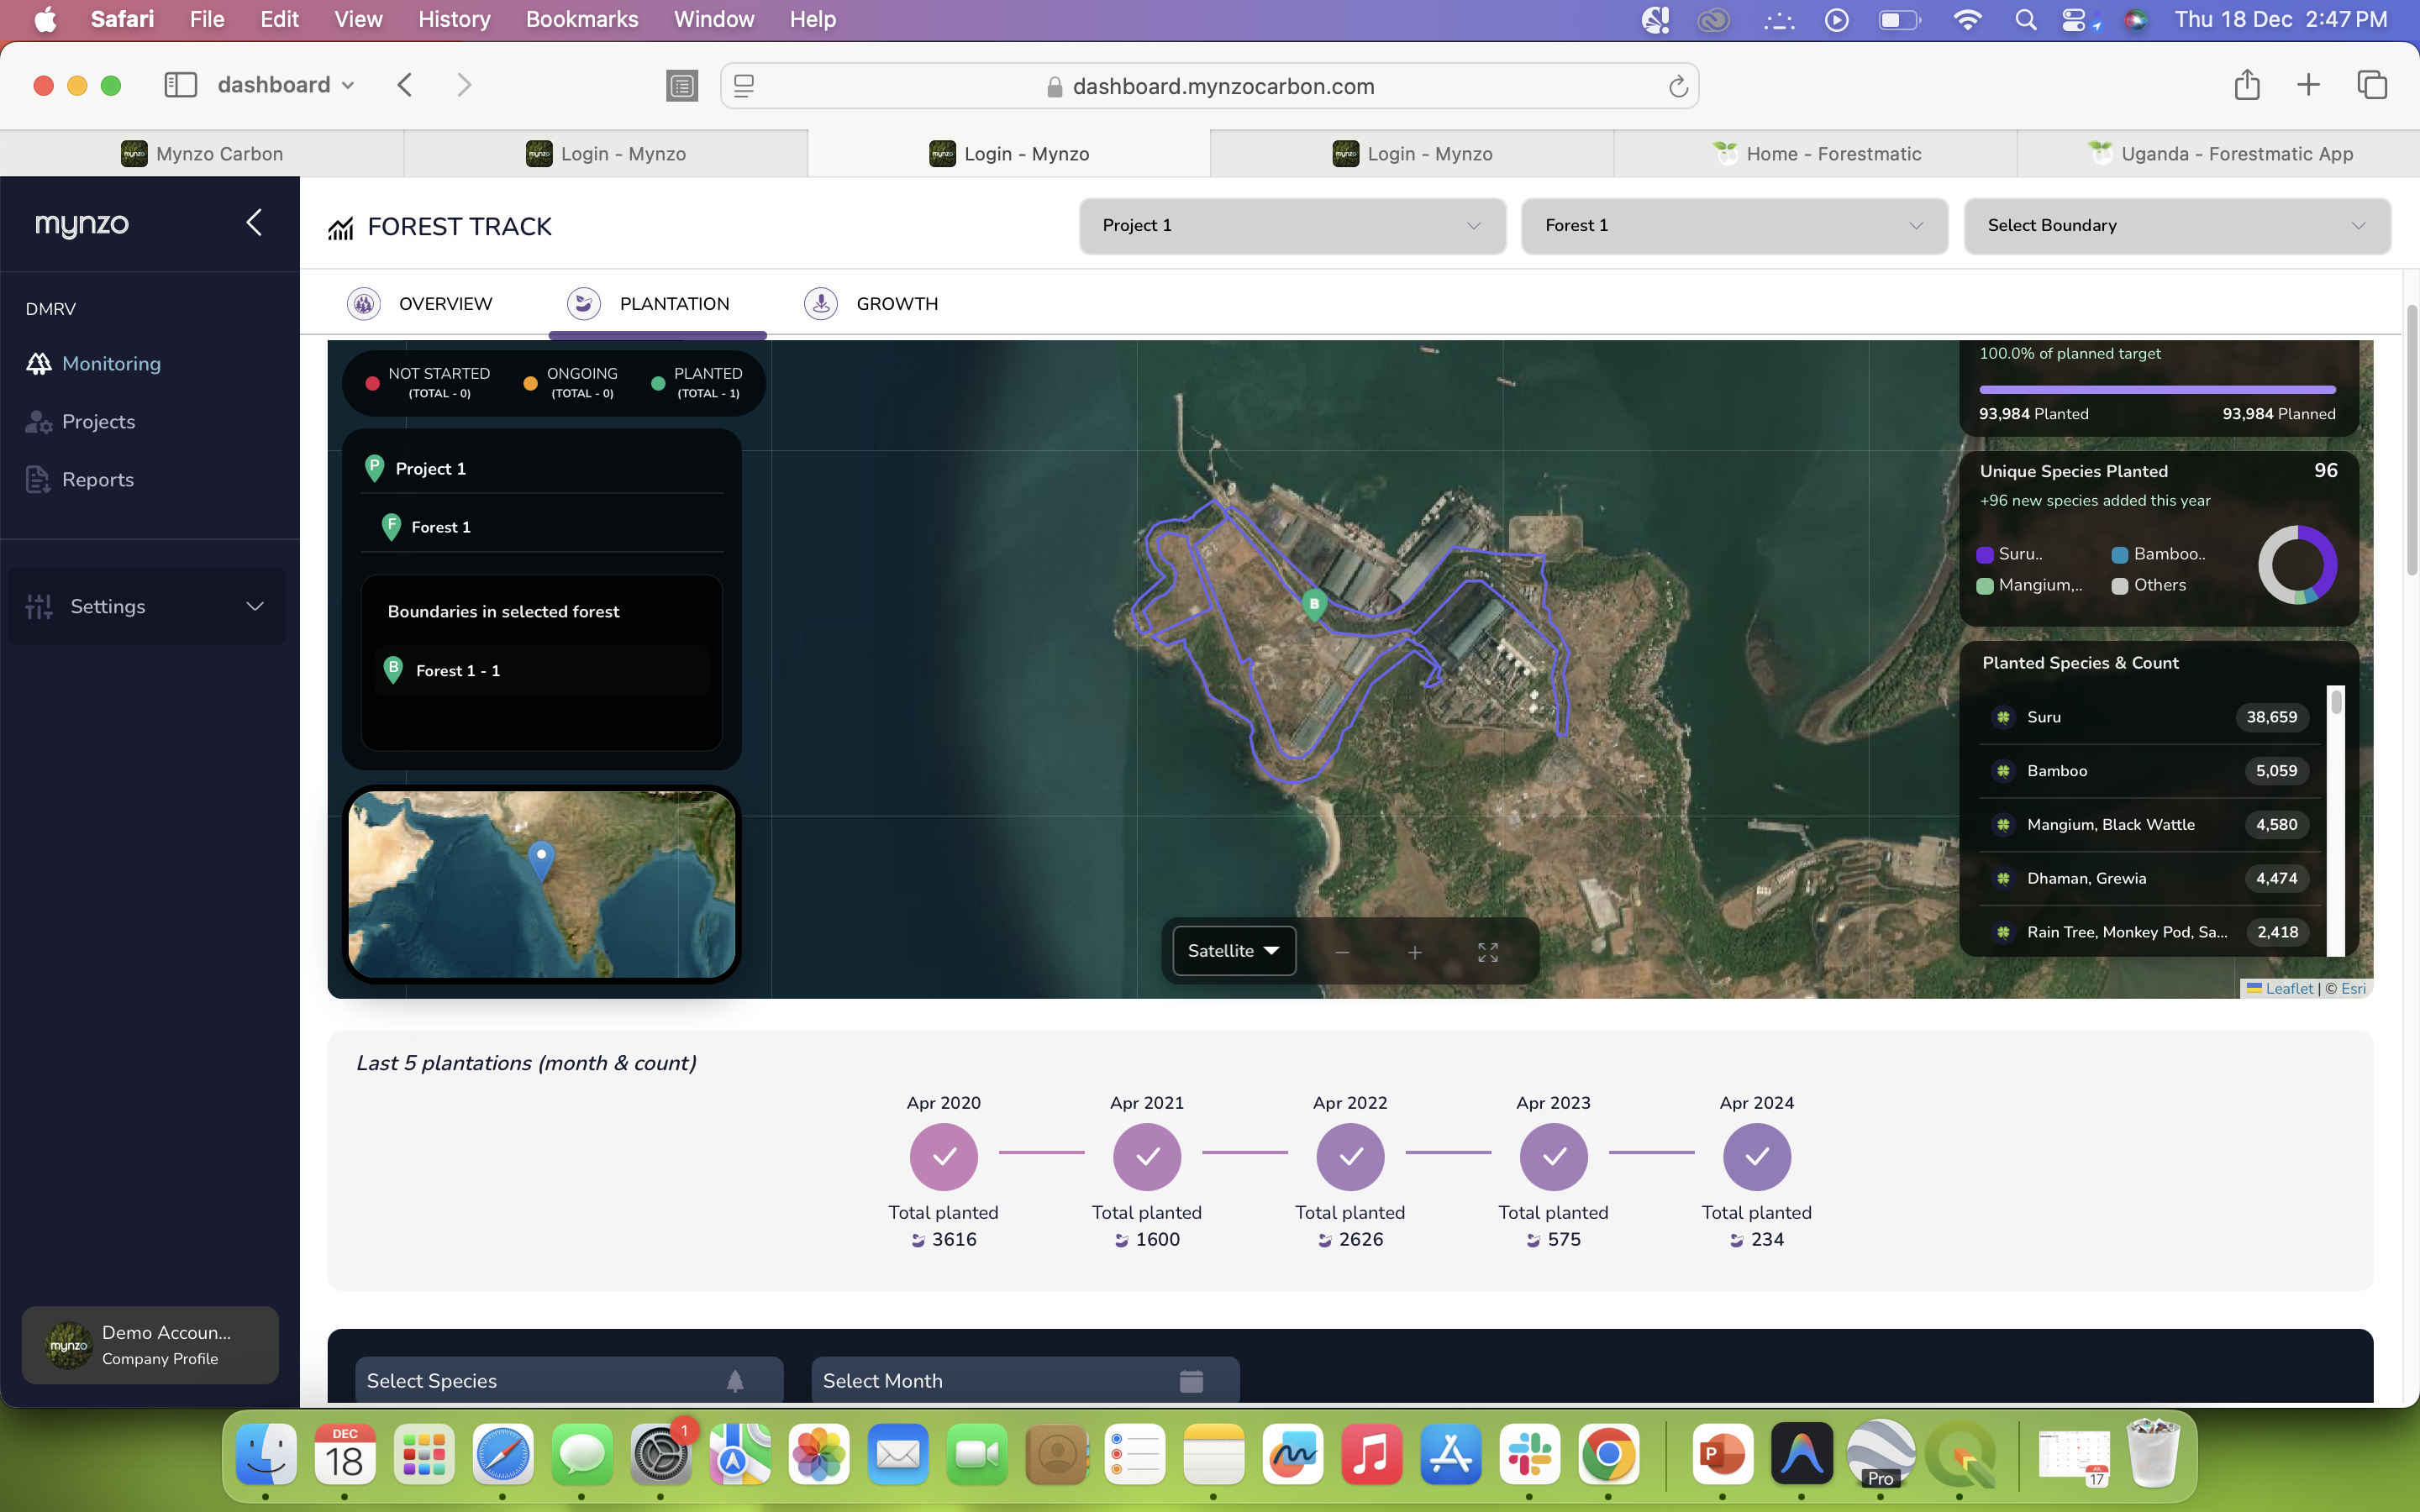Screen dimensions: 2420x1512
Task: Click Apr 2024 plantation checkmark circle
Action: 1756,1157
